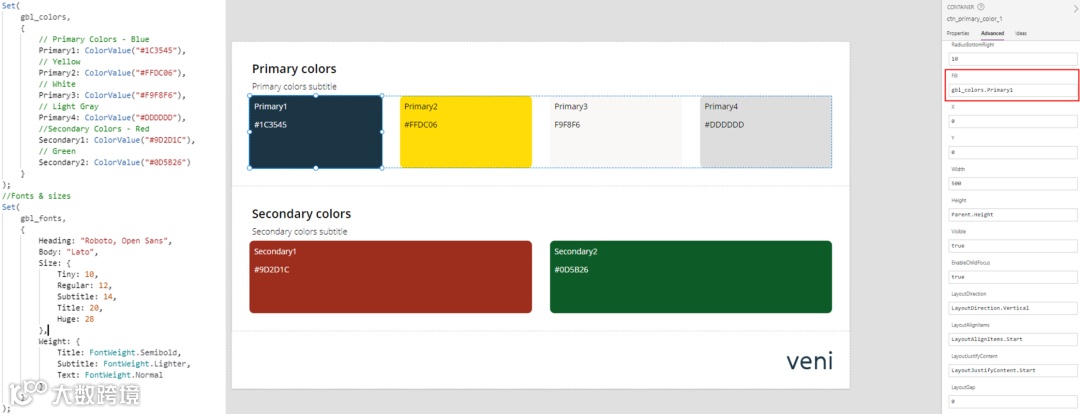Image resolution: width=1080 pixels, height=414 pixels.
Task: Click the Secondary colors subtitle text
Action: point(300,231)
